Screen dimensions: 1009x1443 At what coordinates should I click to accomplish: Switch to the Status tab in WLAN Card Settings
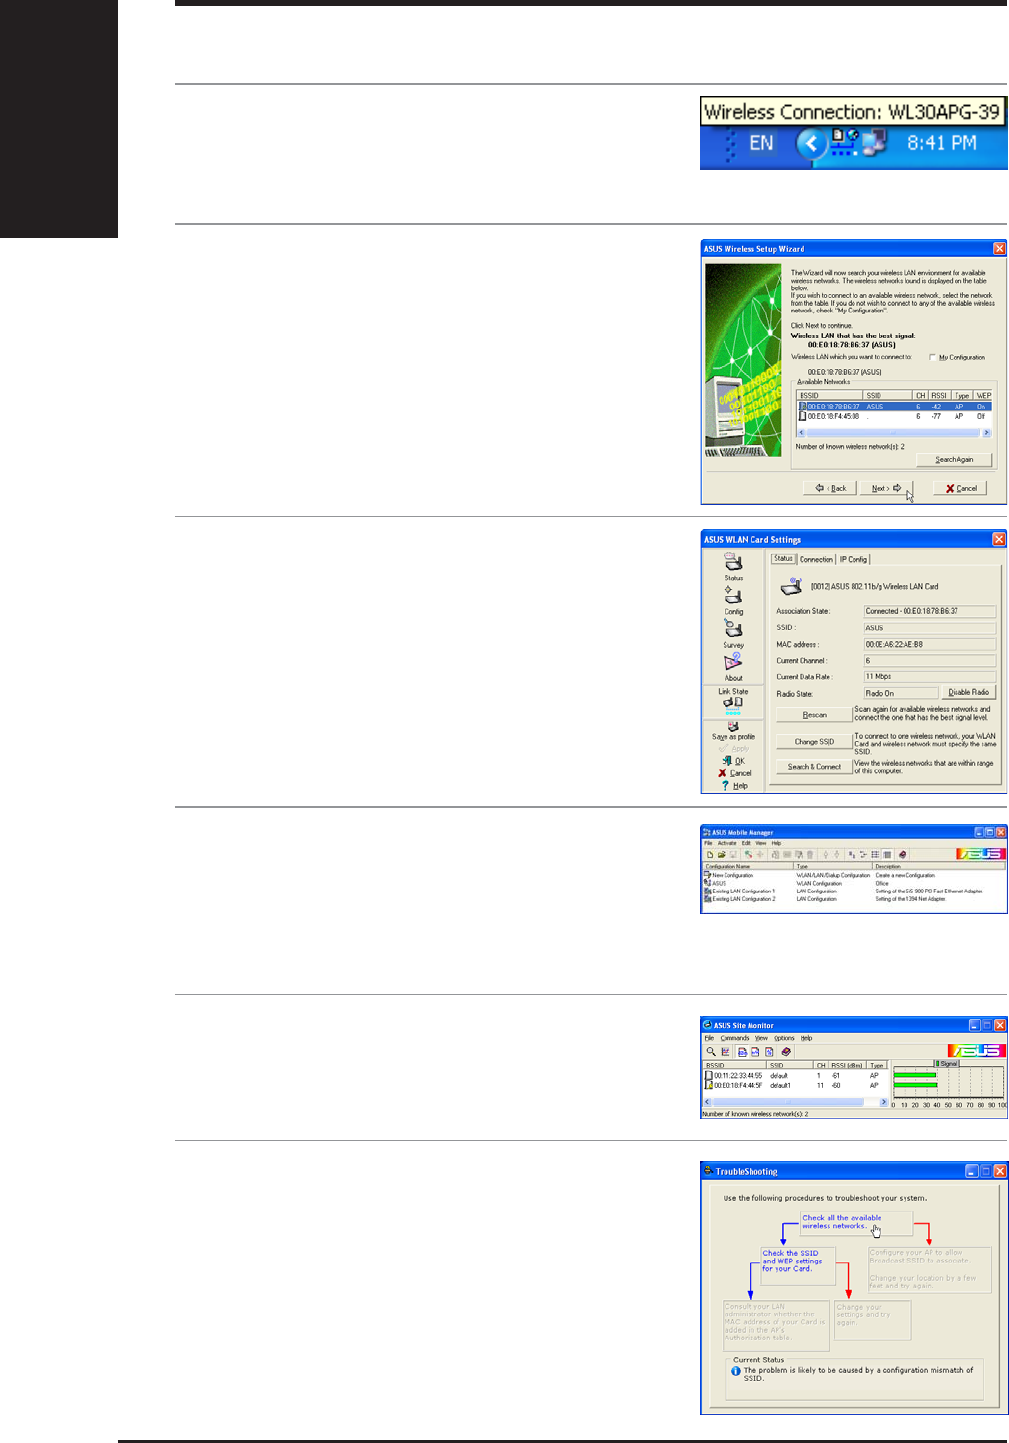(783, 559)
